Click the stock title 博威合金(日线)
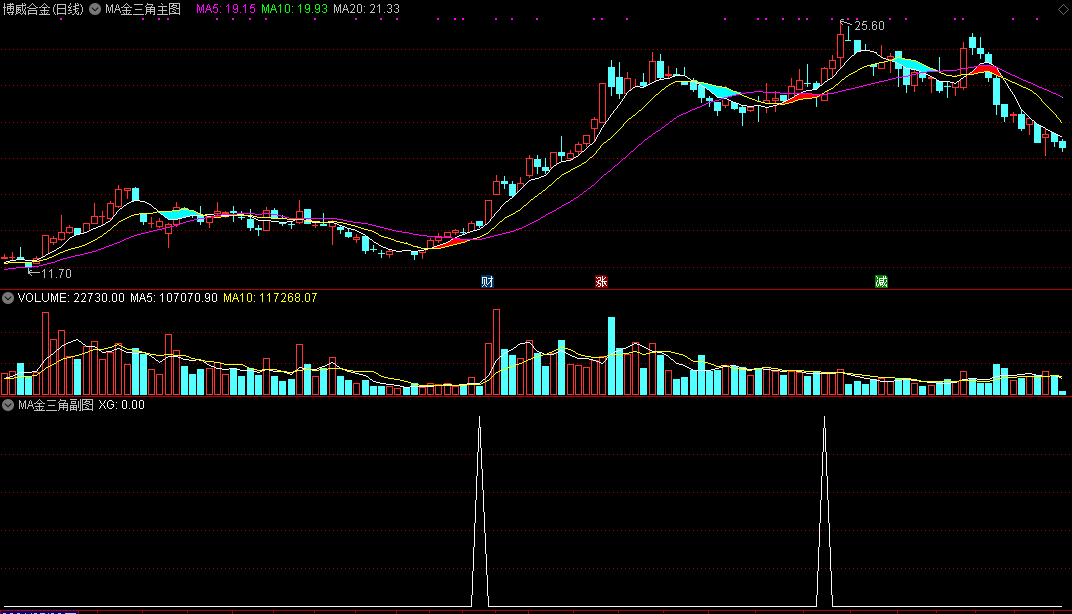 (x=43, y=9)
